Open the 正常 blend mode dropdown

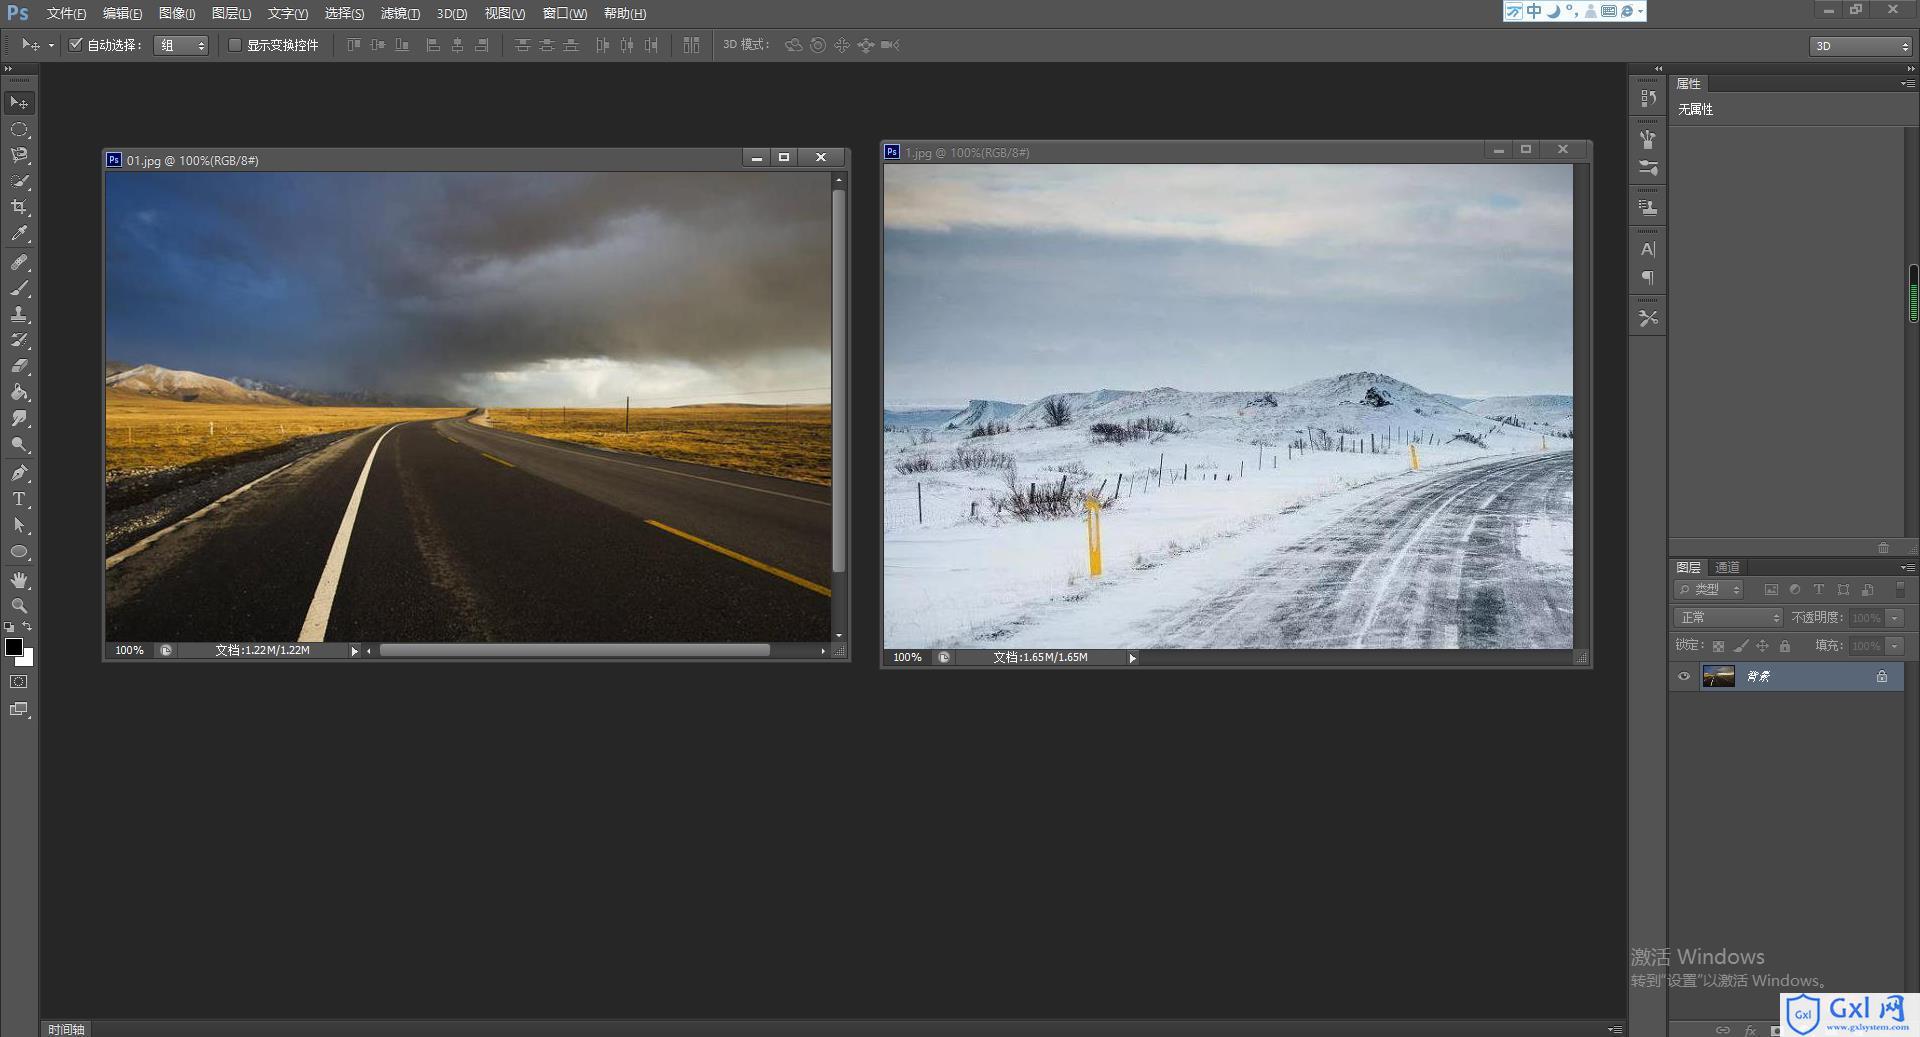coord(1728,618)
